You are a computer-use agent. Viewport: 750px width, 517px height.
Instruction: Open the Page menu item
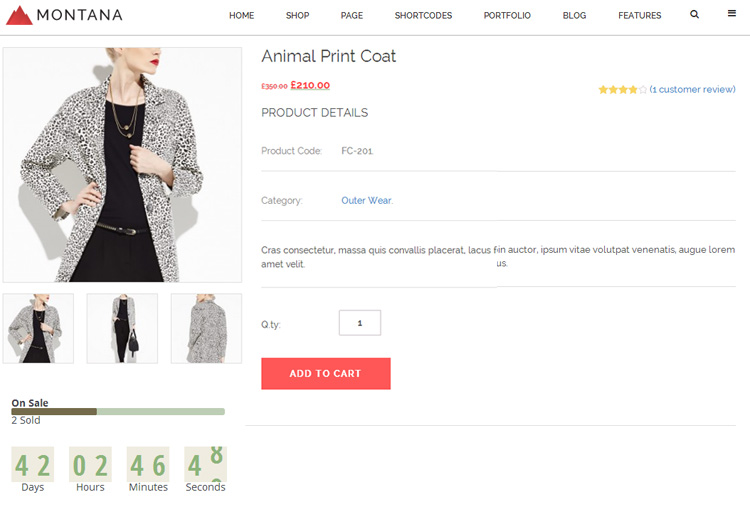(x=351, y=16)
